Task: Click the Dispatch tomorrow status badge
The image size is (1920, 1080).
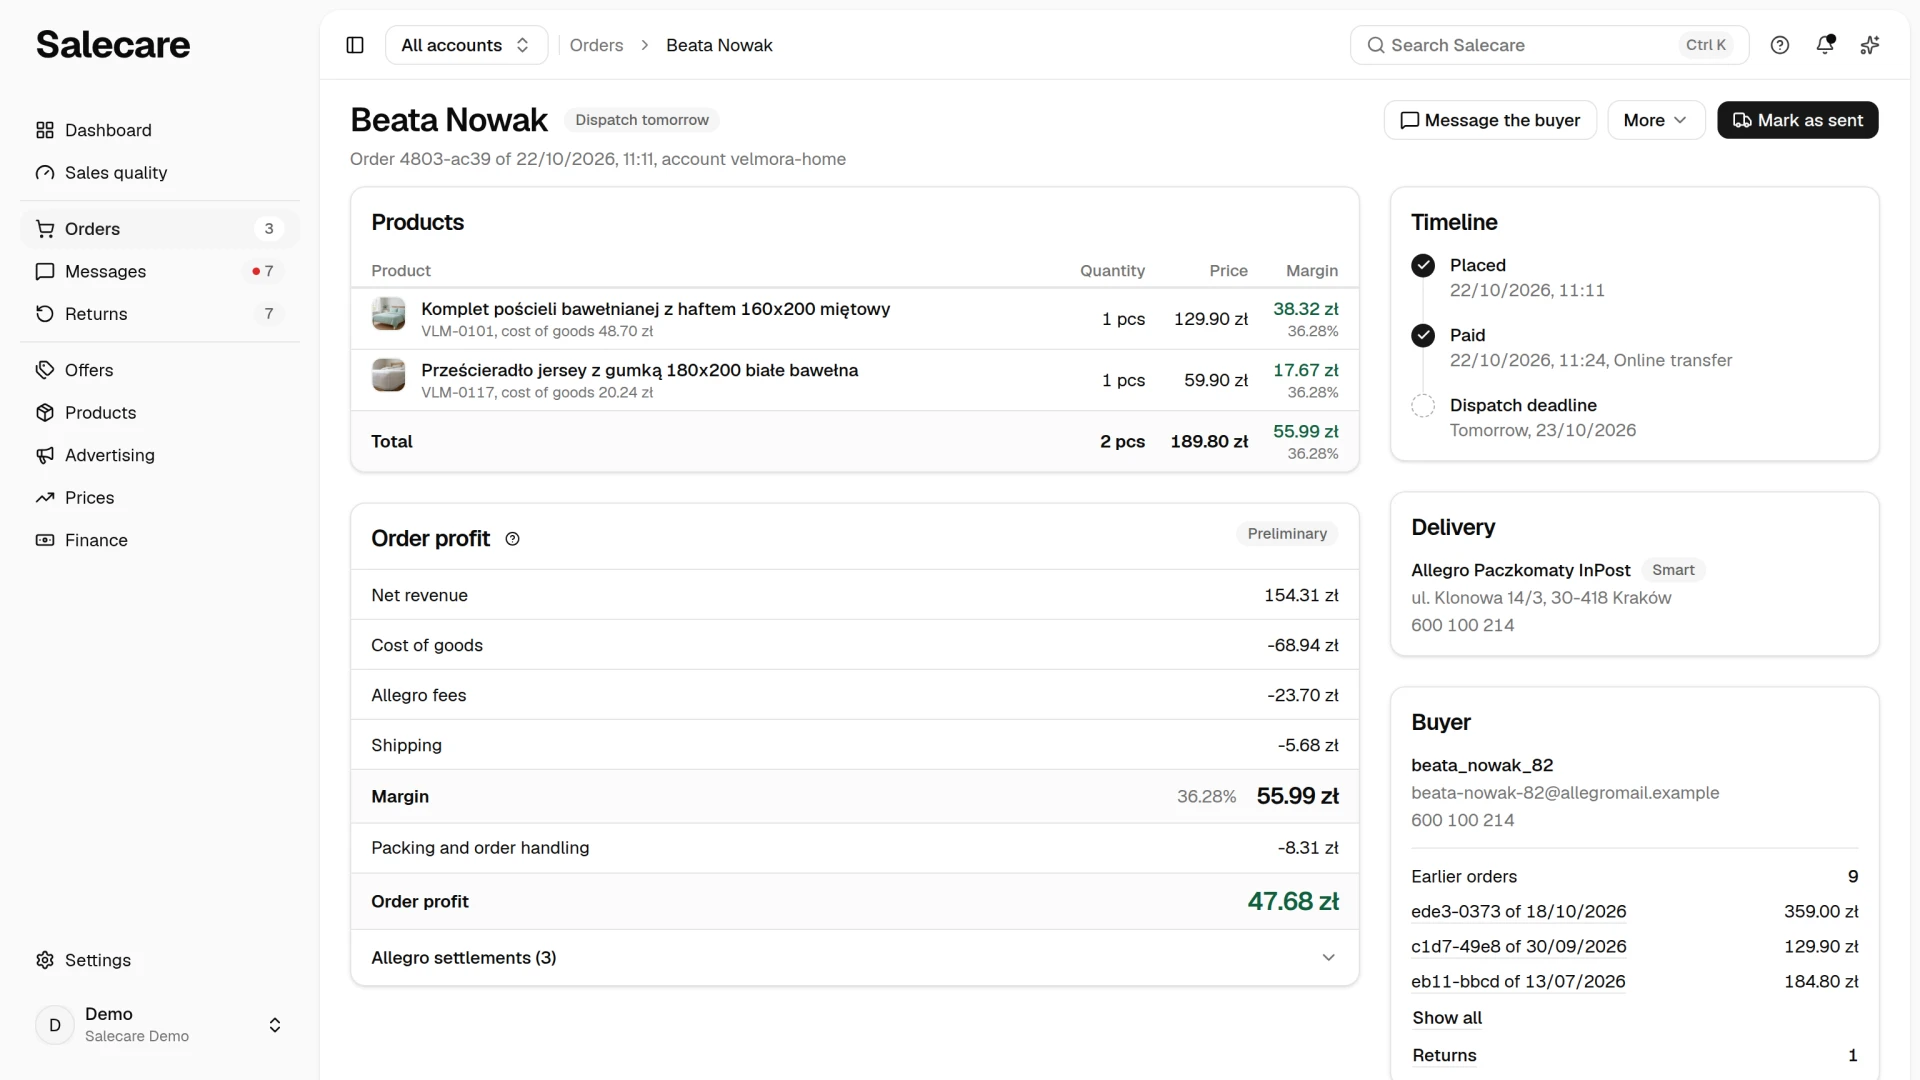Action: coord(642,120)
